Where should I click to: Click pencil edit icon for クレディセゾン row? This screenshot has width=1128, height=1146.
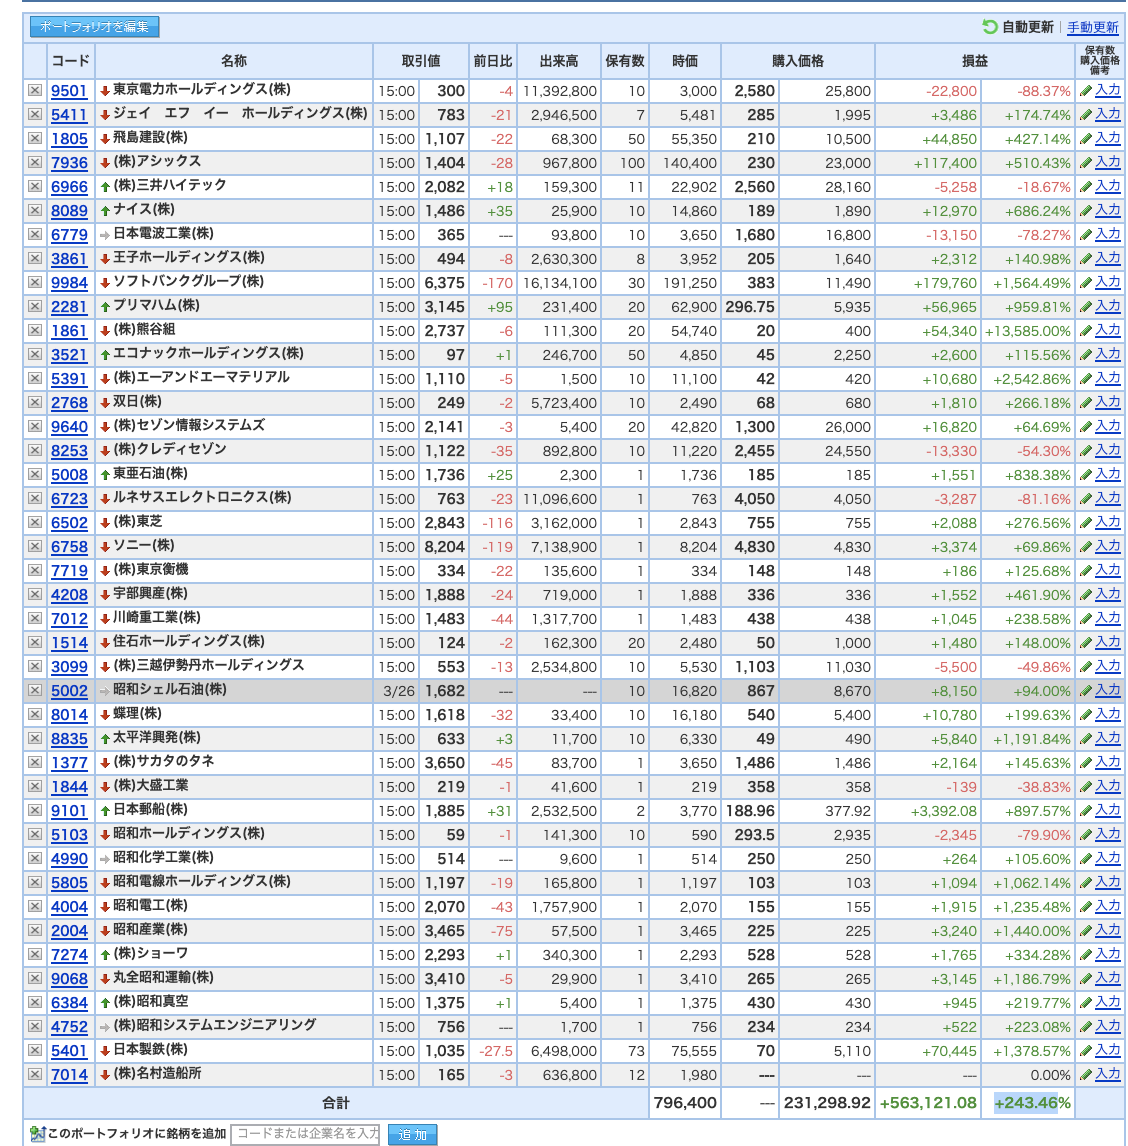pyautogui.click(x=1086, y=450)
